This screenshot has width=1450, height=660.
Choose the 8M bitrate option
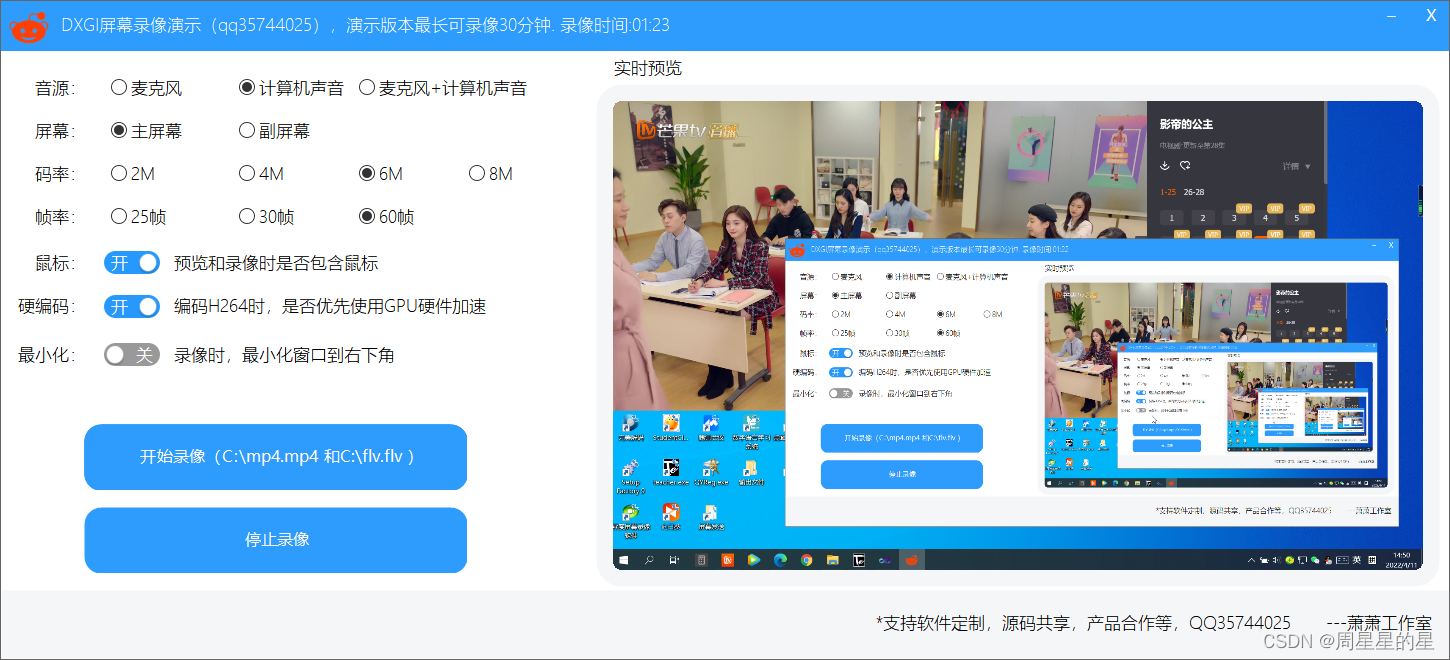(x=477, y=173)
